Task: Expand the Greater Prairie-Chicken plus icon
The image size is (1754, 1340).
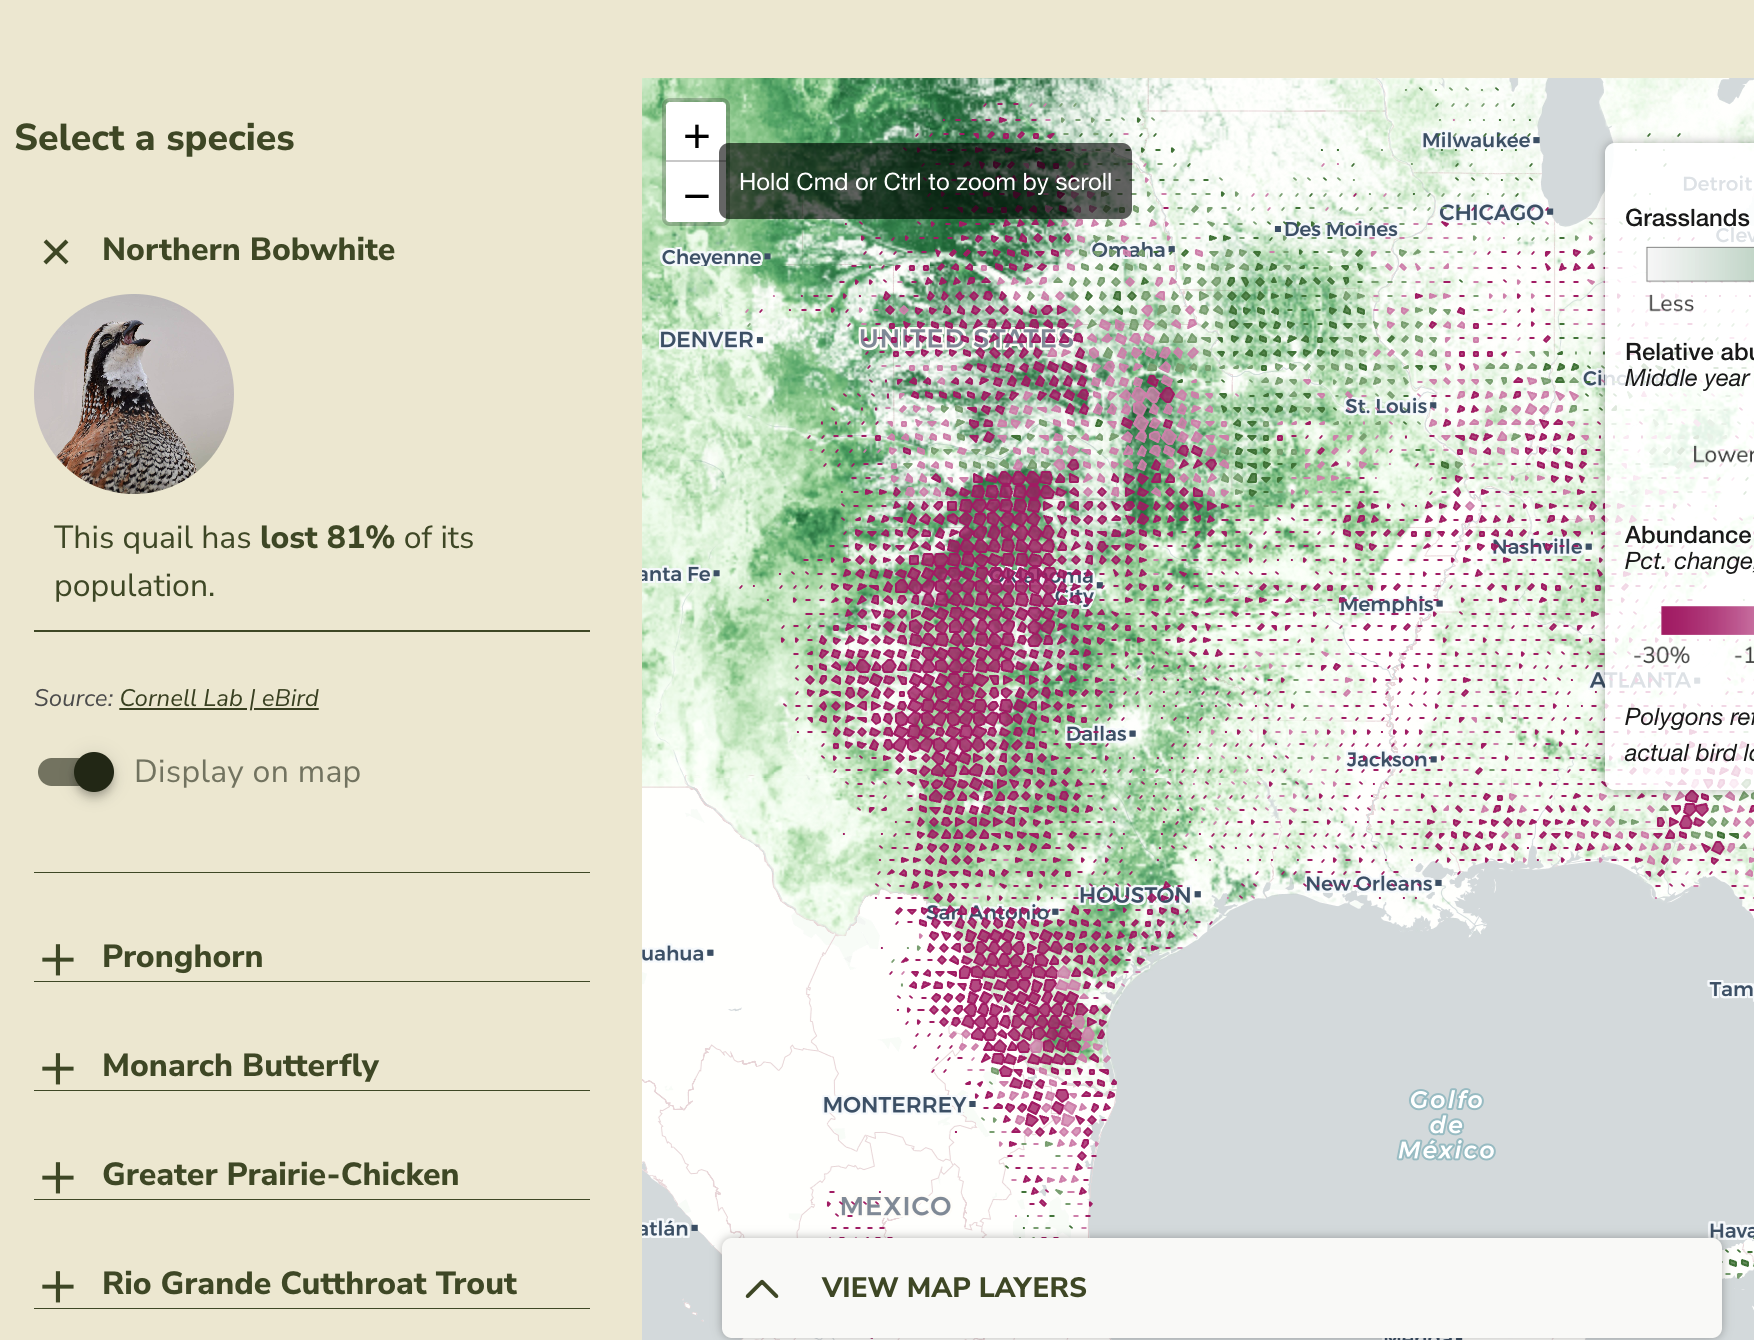Action: 58,1176
